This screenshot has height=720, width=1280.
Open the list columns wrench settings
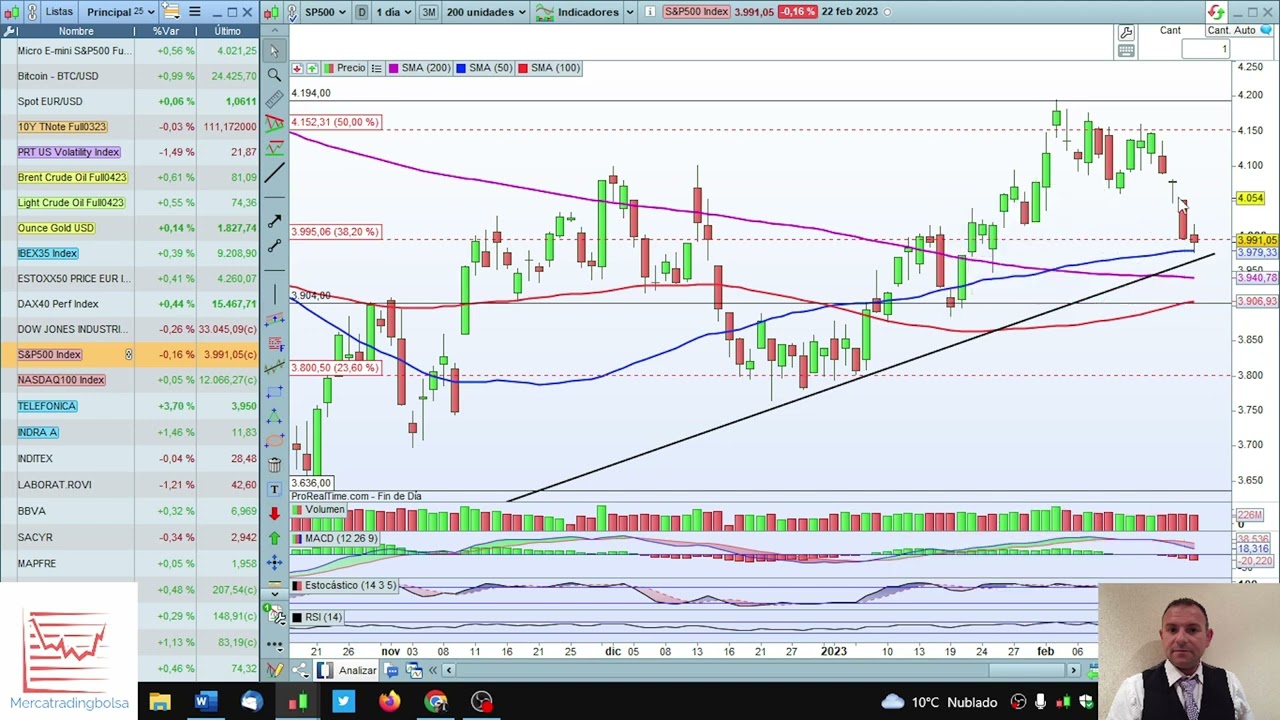pos(8,31)
